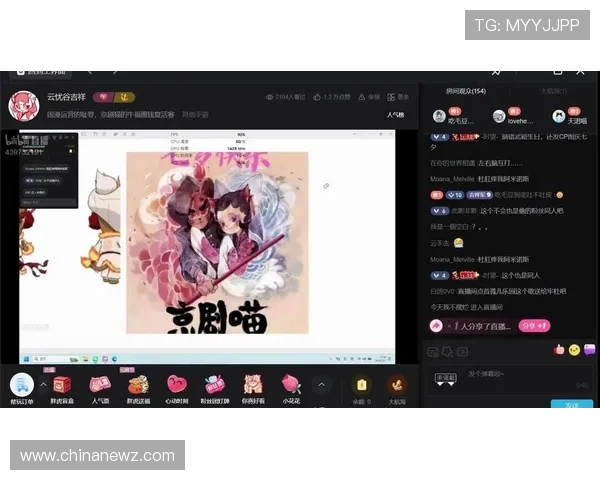Open viewer lovehe...'s avatar in the top rank
The height and width of the screenshot is (480, 600).
click(499, 116)
